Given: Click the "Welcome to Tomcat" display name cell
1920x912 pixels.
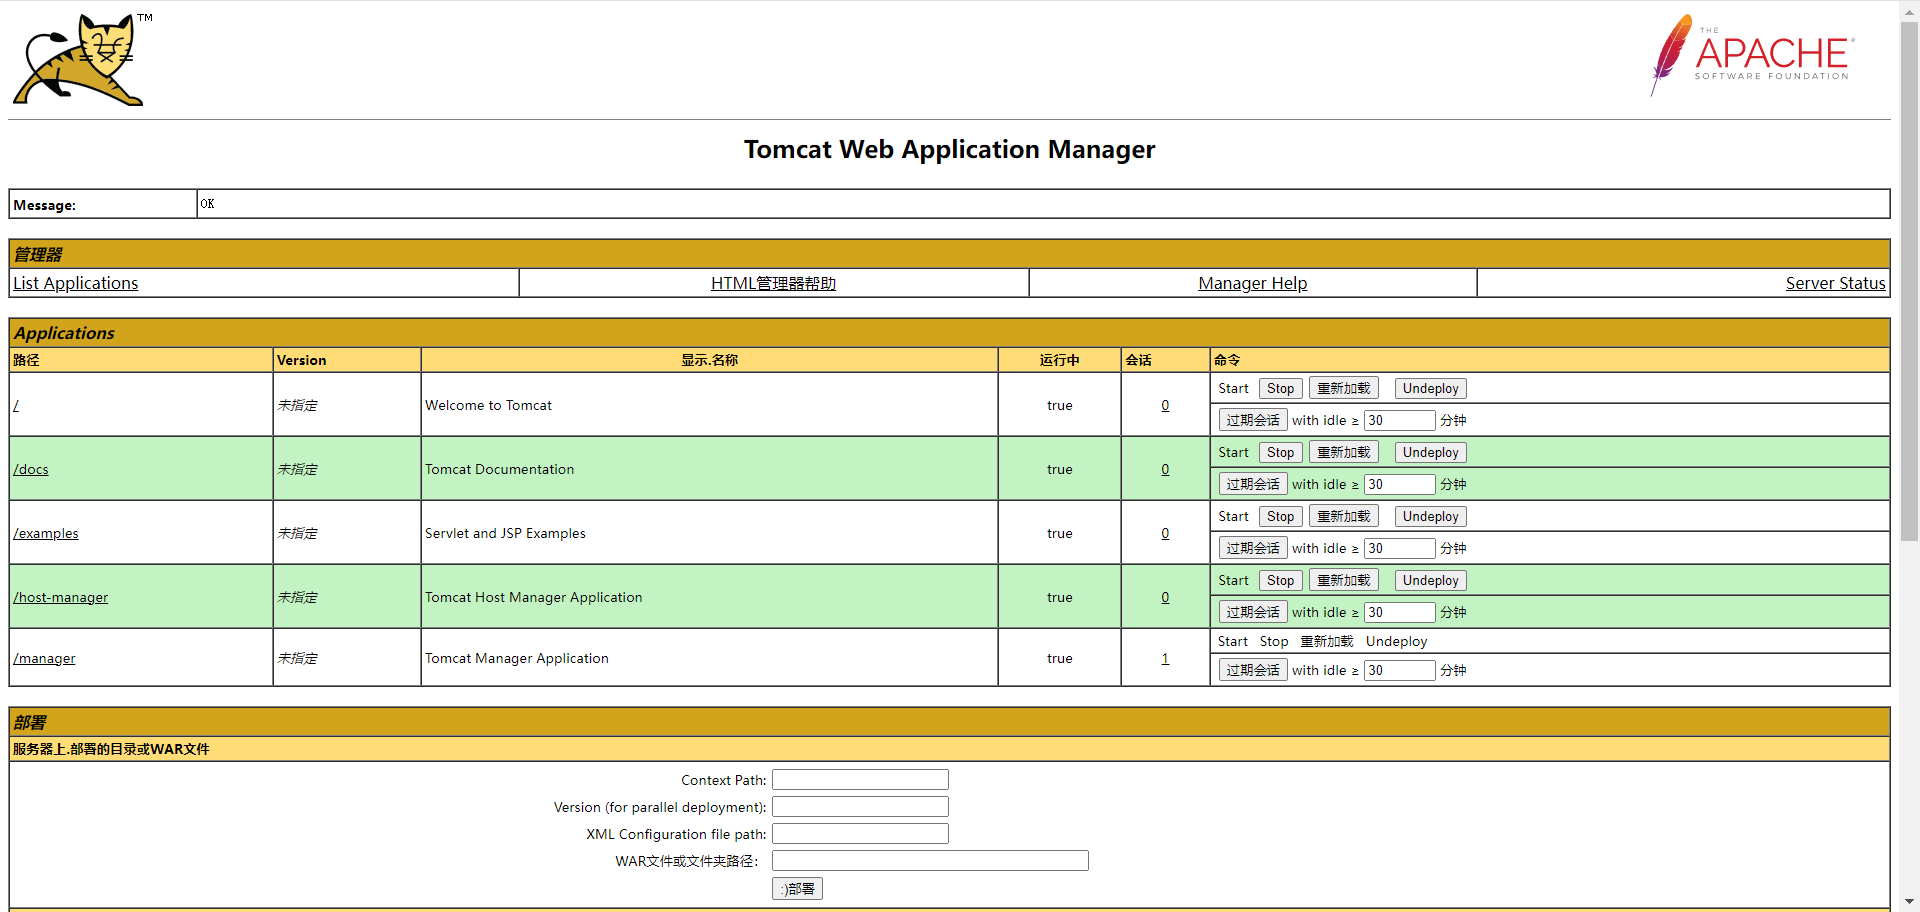Looking at the screenshot, I should click(709, 405).
